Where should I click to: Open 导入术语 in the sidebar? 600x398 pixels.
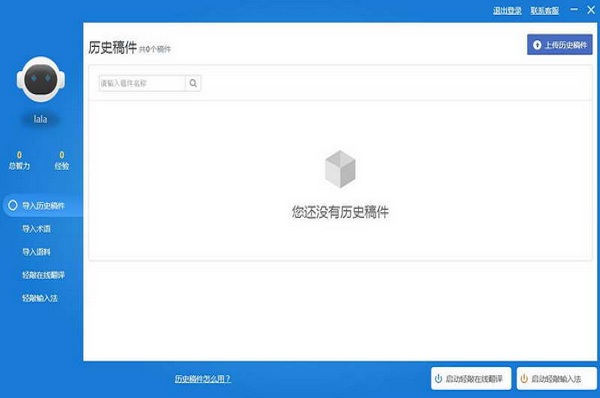coord(36,229)
